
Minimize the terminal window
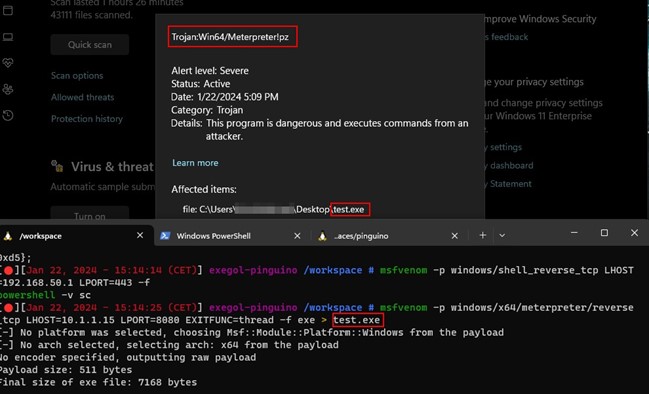(x=574, y=233)
